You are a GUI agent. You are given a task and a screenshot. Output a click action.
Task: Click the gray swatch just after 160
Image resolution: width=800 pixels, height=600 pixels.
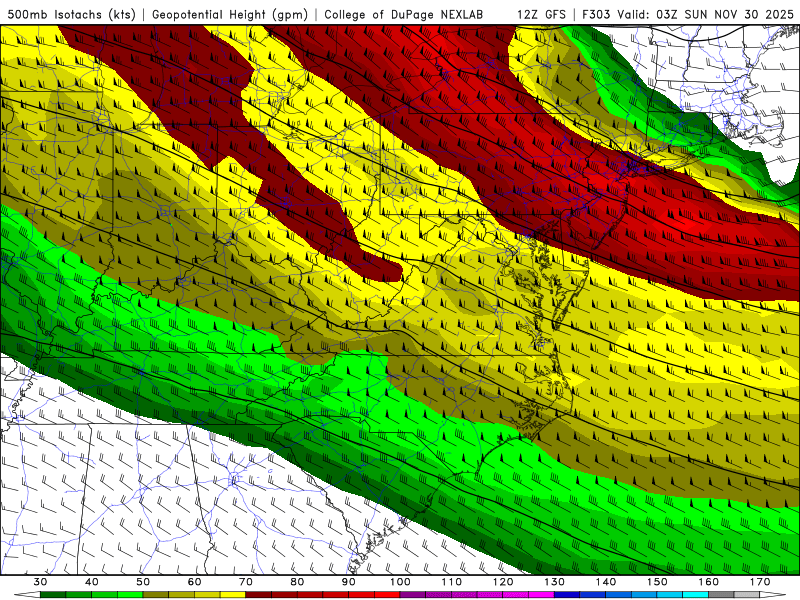[721, 595]
